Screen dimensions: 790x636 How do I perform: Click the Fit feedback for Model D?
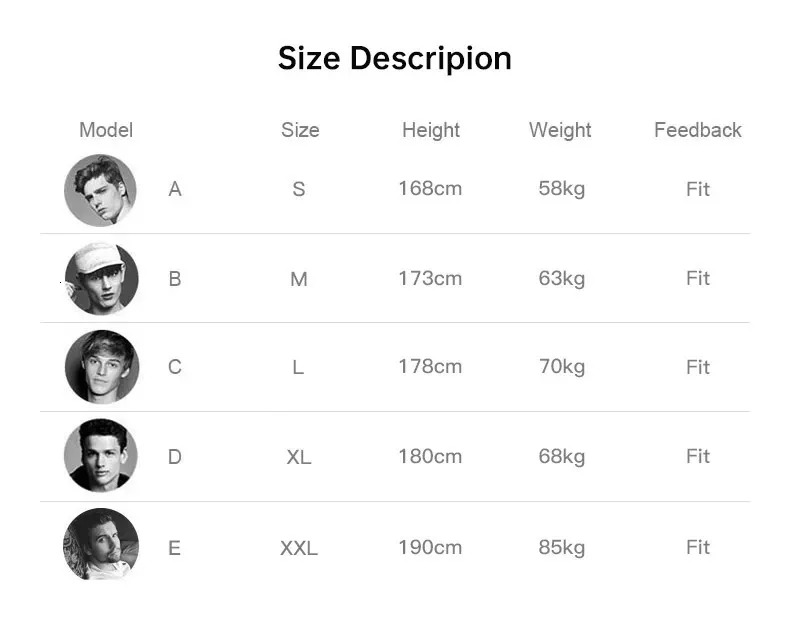click(698, 456)
